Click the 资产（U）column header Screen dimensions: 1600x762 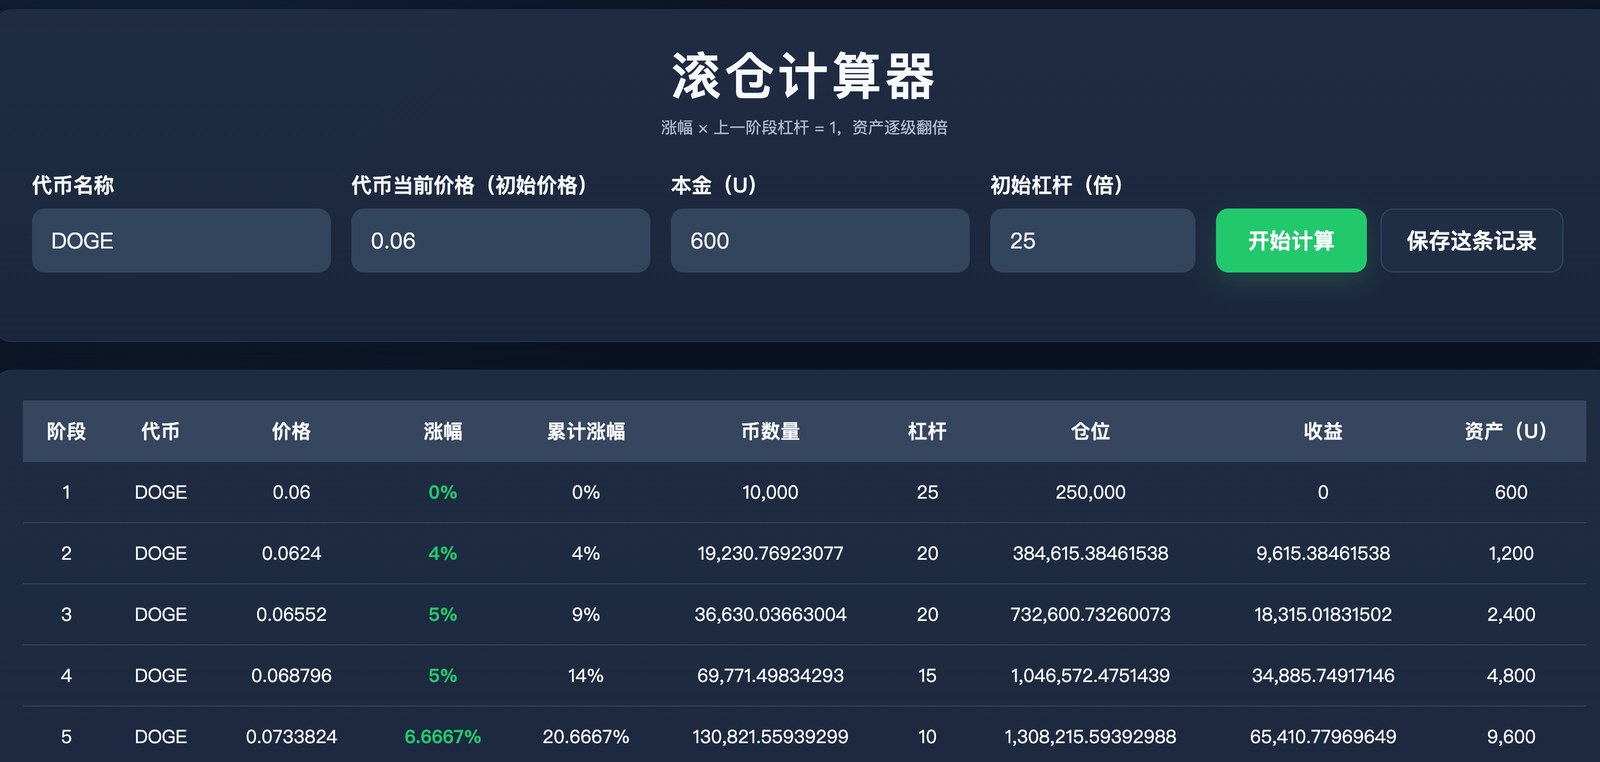(x=1506, y=431)
